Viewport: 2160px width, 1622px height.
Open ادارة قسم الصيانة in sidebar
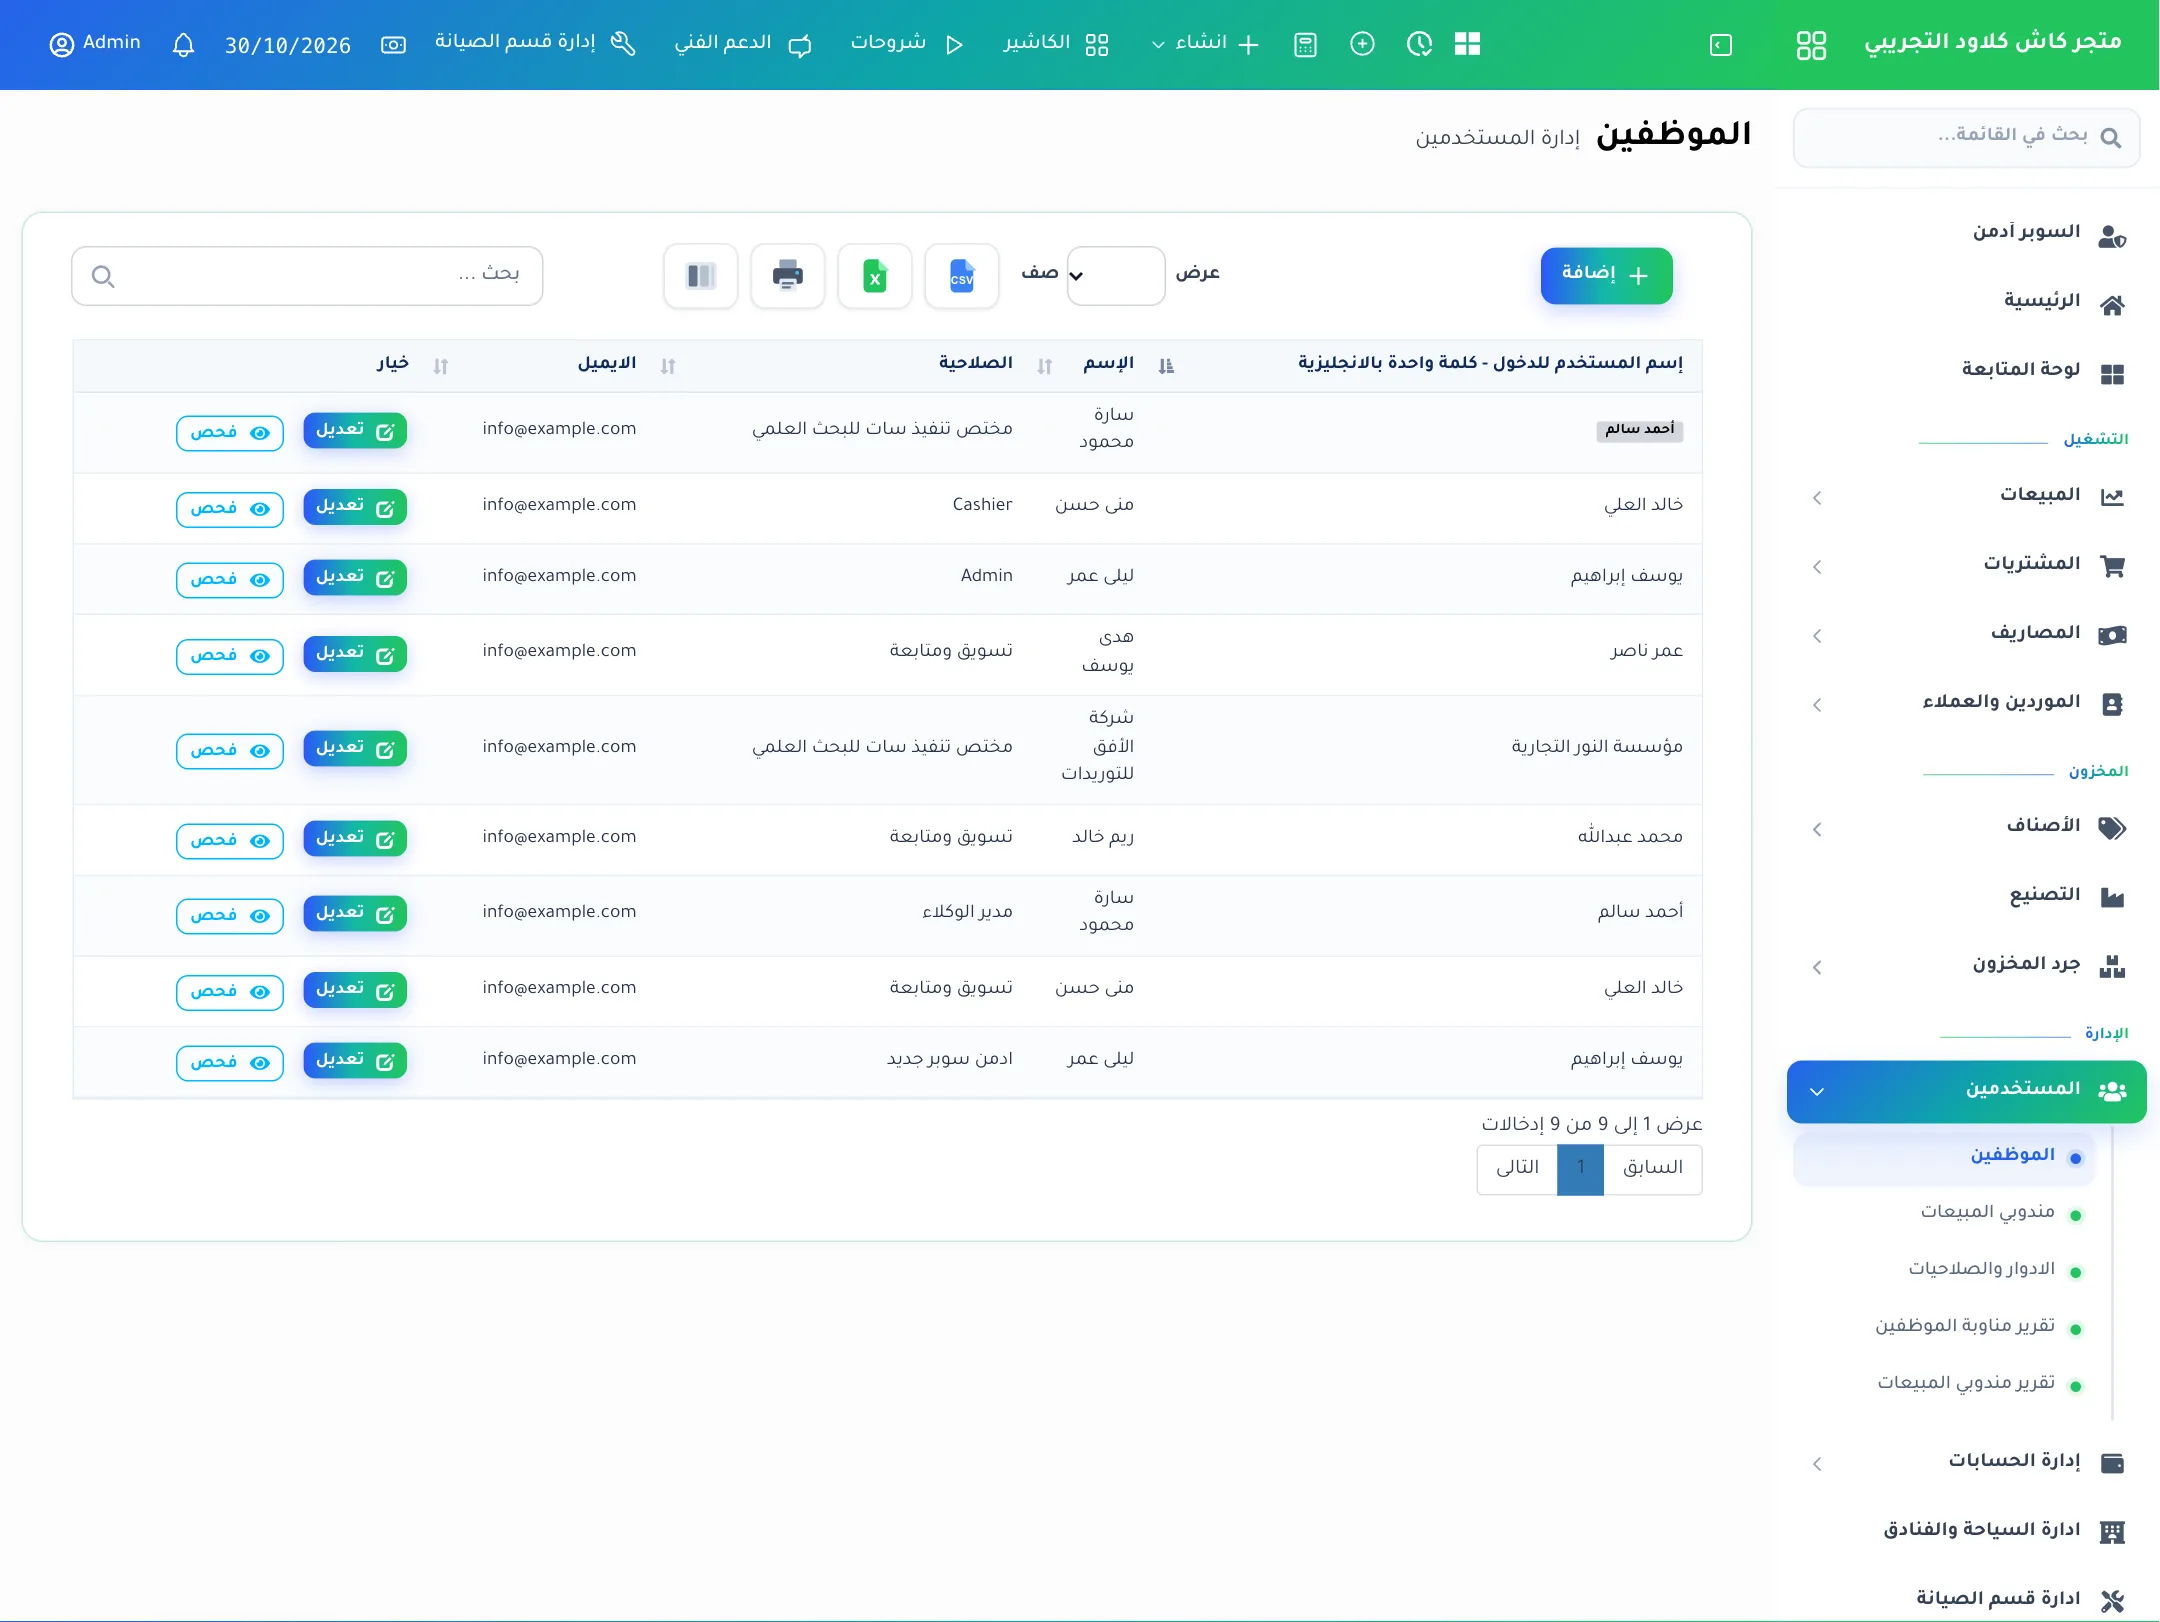click(1967, 1599)
